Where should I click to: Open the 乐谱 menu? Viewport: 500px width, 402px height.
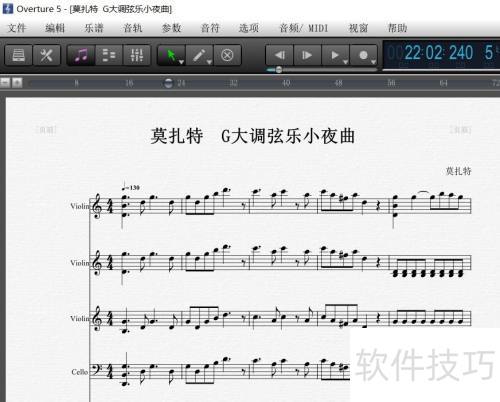pyautogui.click(x=94, y=28)
